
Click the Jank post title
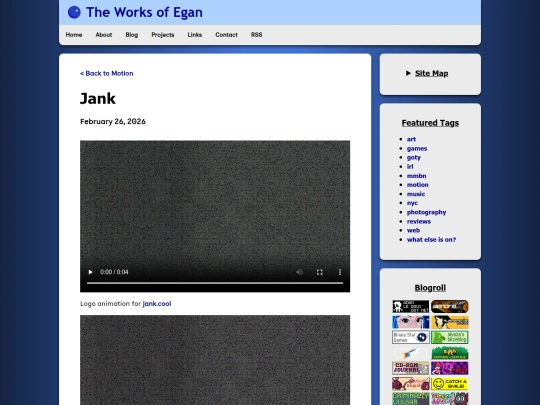98,99
